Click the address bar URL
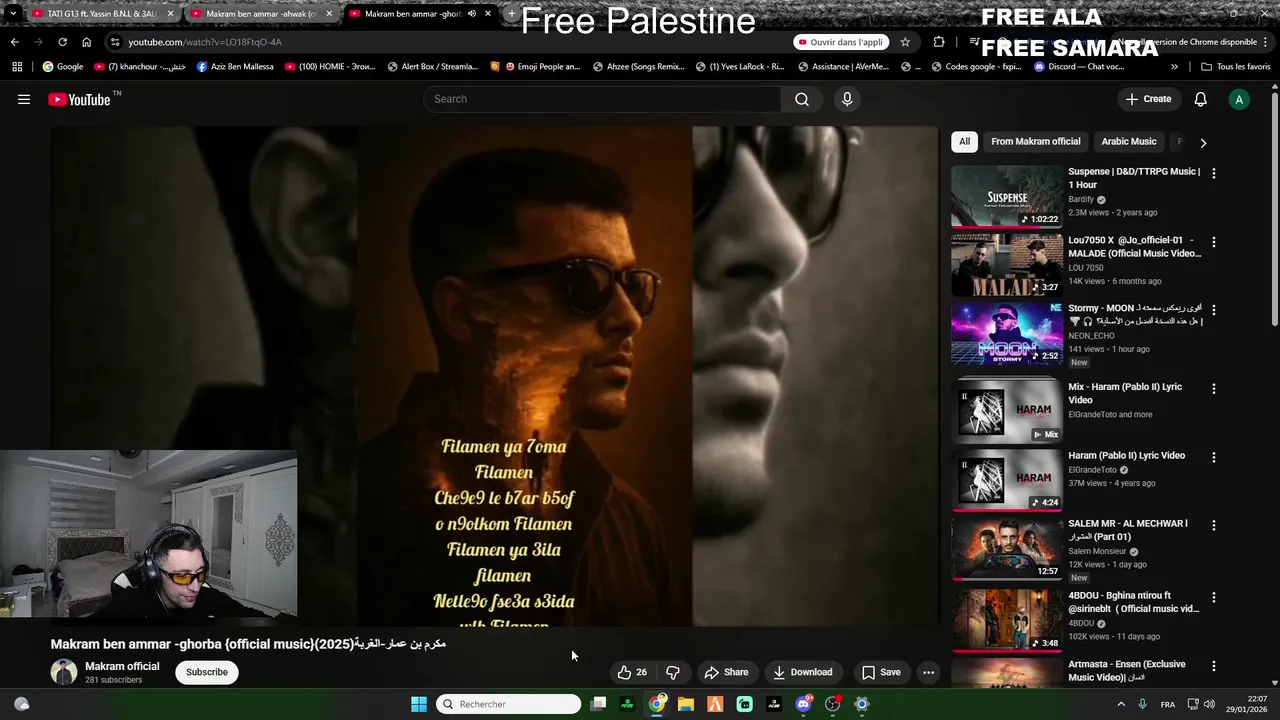The image size is (1280, 720). [205, 42]
